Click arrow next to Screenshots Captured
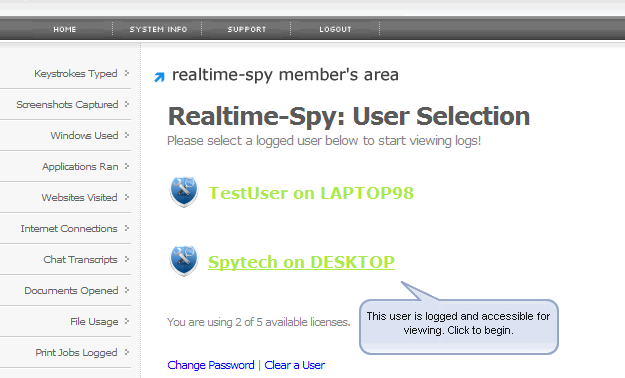 (127, 104)
